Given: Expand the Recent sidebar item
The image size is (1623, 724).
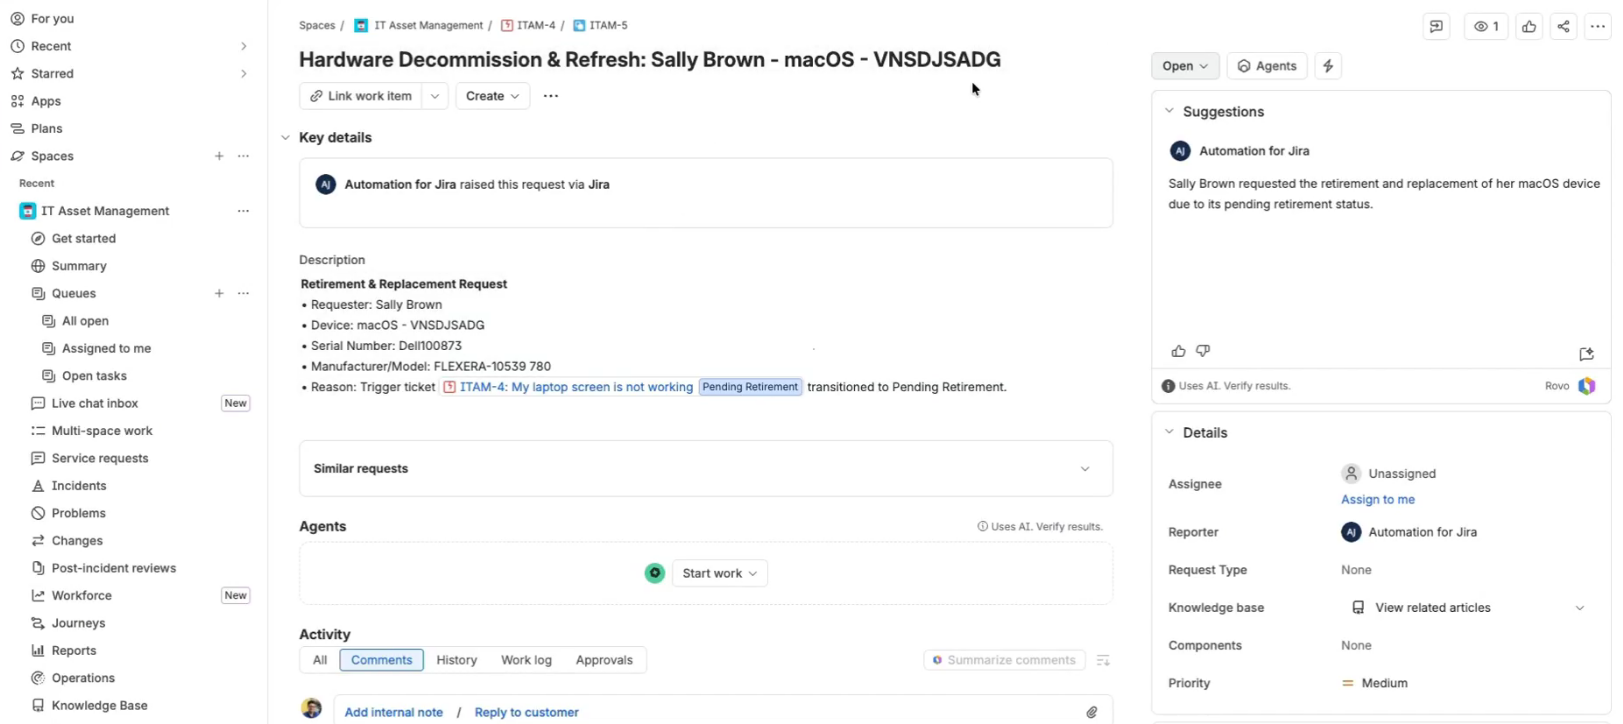Looking at the screenshot, I should (243, 46).
